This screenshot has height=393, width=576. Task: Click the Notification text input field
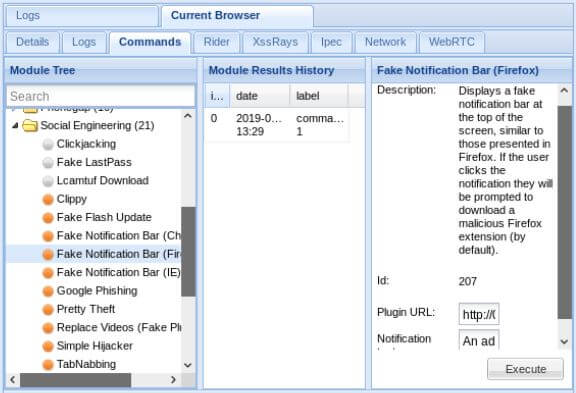click(479, 340)
